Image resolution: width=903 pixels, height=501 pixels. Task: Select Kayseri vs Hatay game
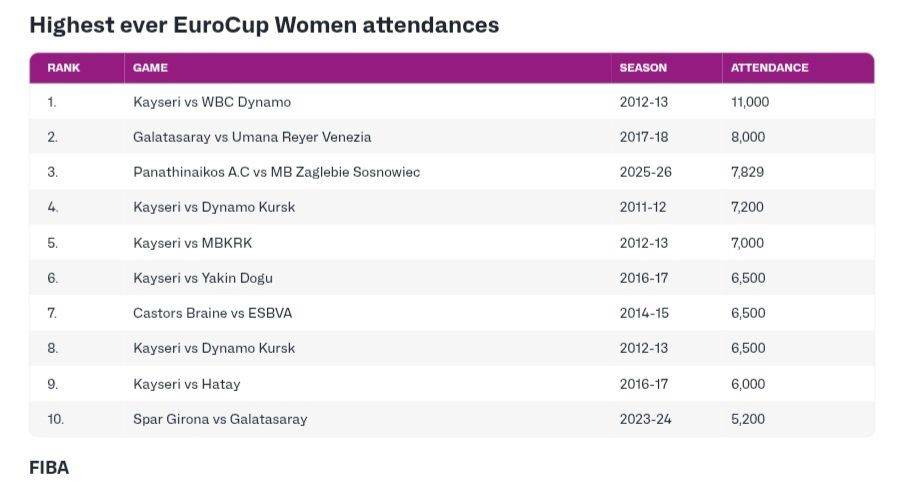pyautogui.click(x=187, y=384)
